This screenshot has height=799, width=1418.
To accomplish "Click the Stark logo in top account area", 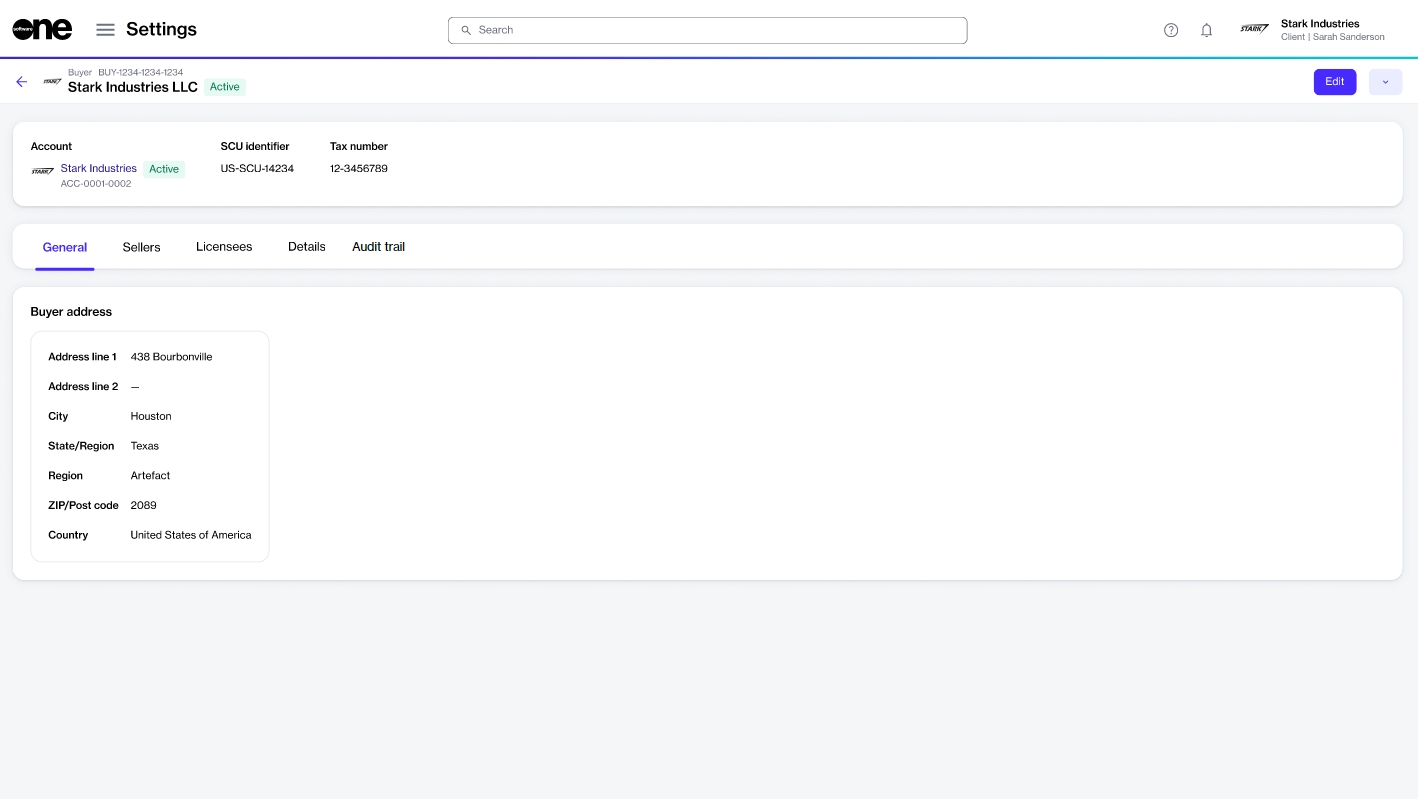I will (1254, 29).
